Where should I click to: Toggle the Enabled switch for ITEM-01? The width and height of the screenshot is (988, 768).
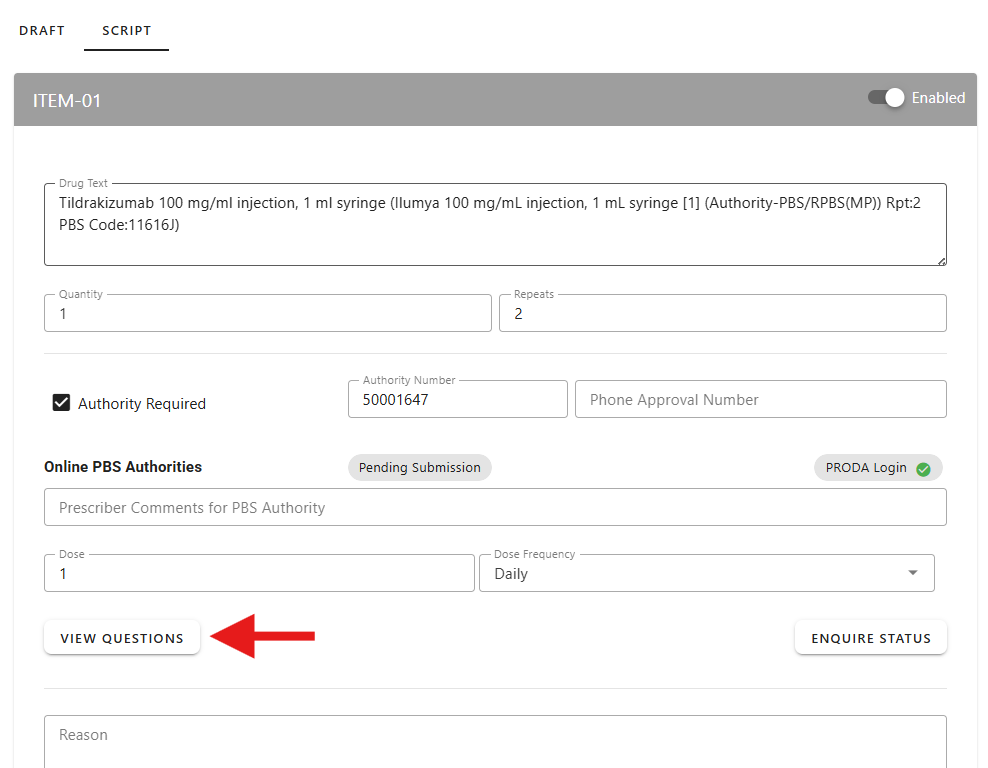(886, 98)
